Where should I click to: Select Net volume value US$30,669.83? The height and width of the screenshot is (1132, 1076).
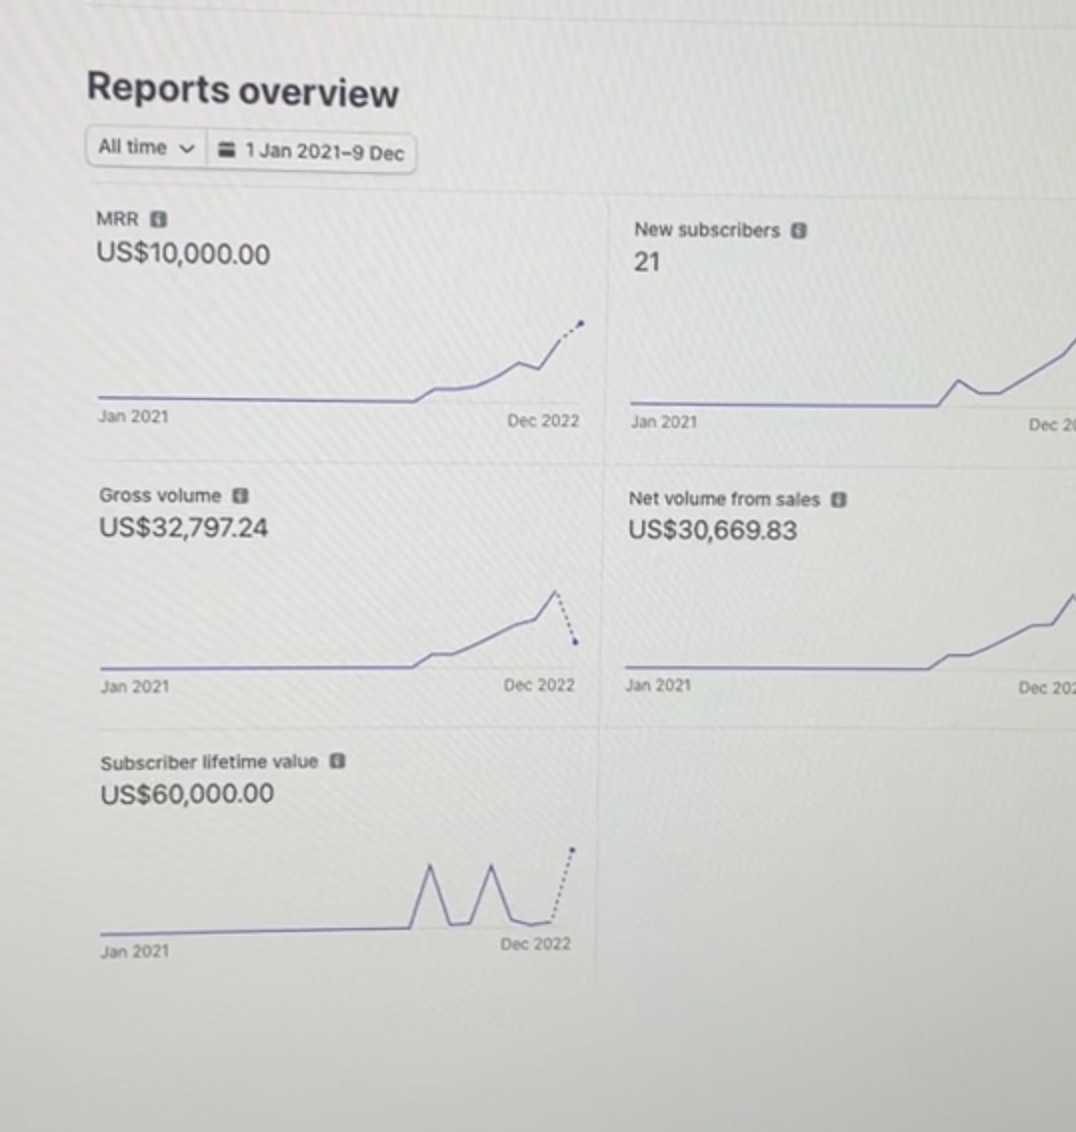tap(713, 531)
